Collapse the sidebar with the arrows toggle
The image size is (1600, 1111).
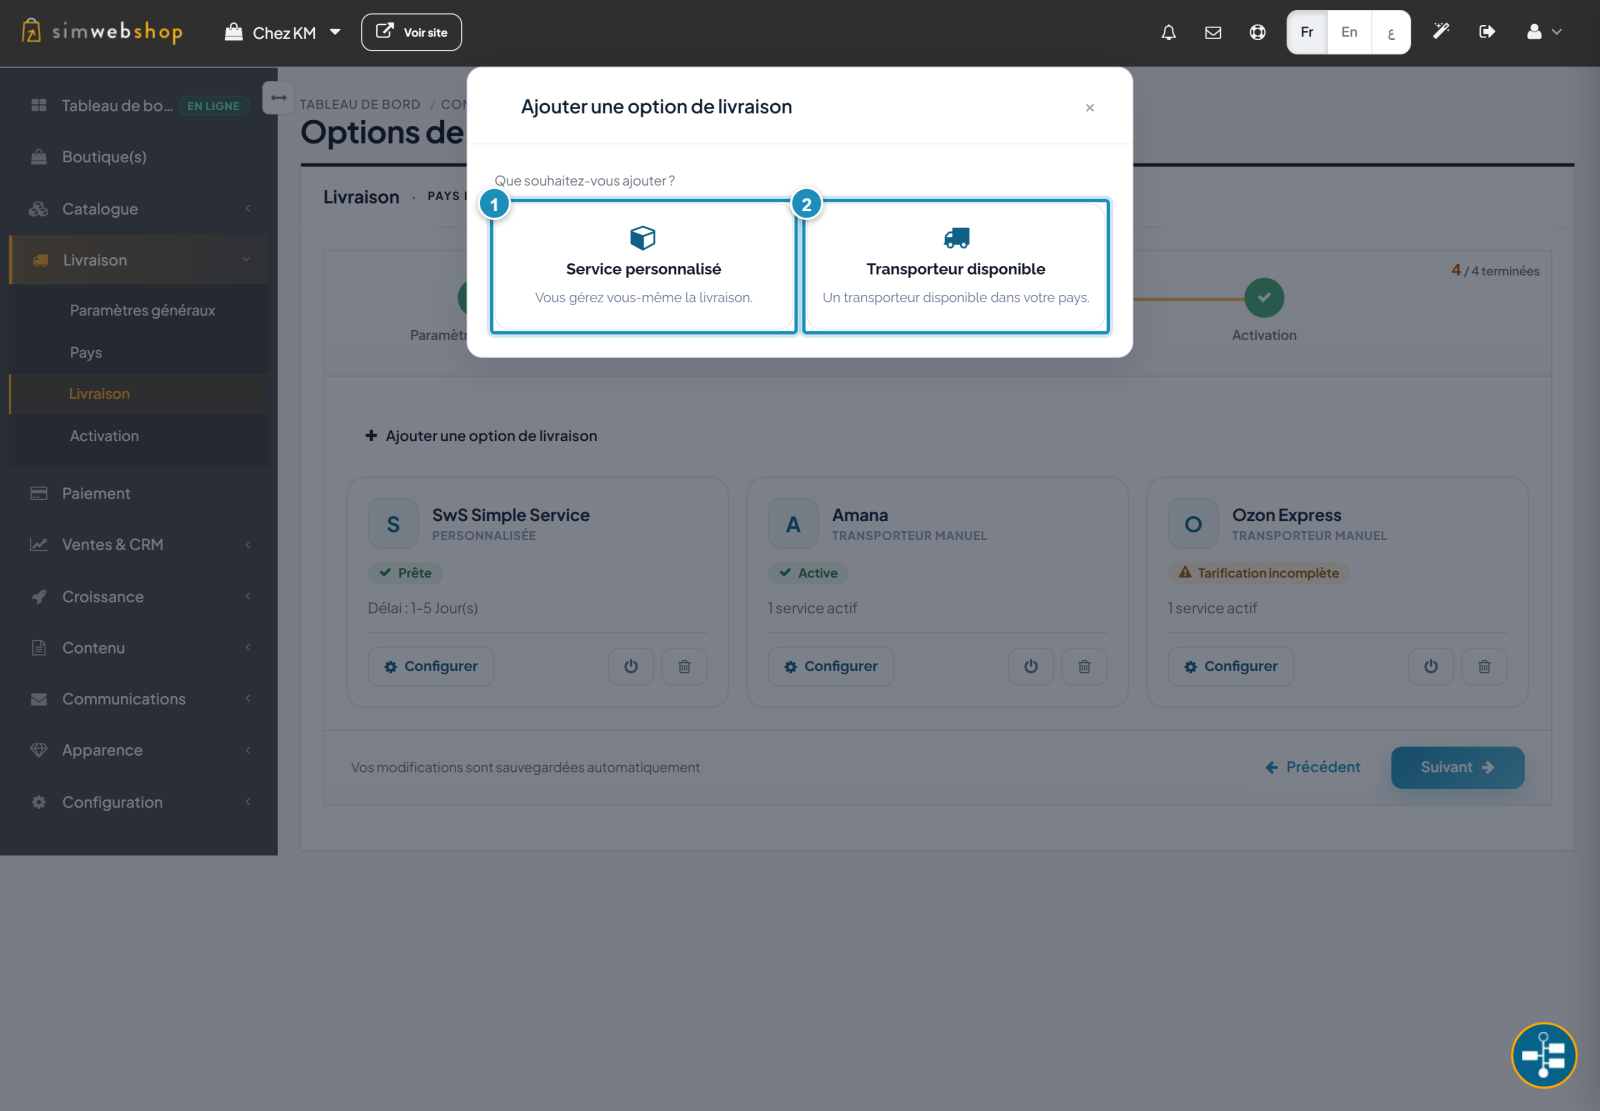click(x=279, y=98)
